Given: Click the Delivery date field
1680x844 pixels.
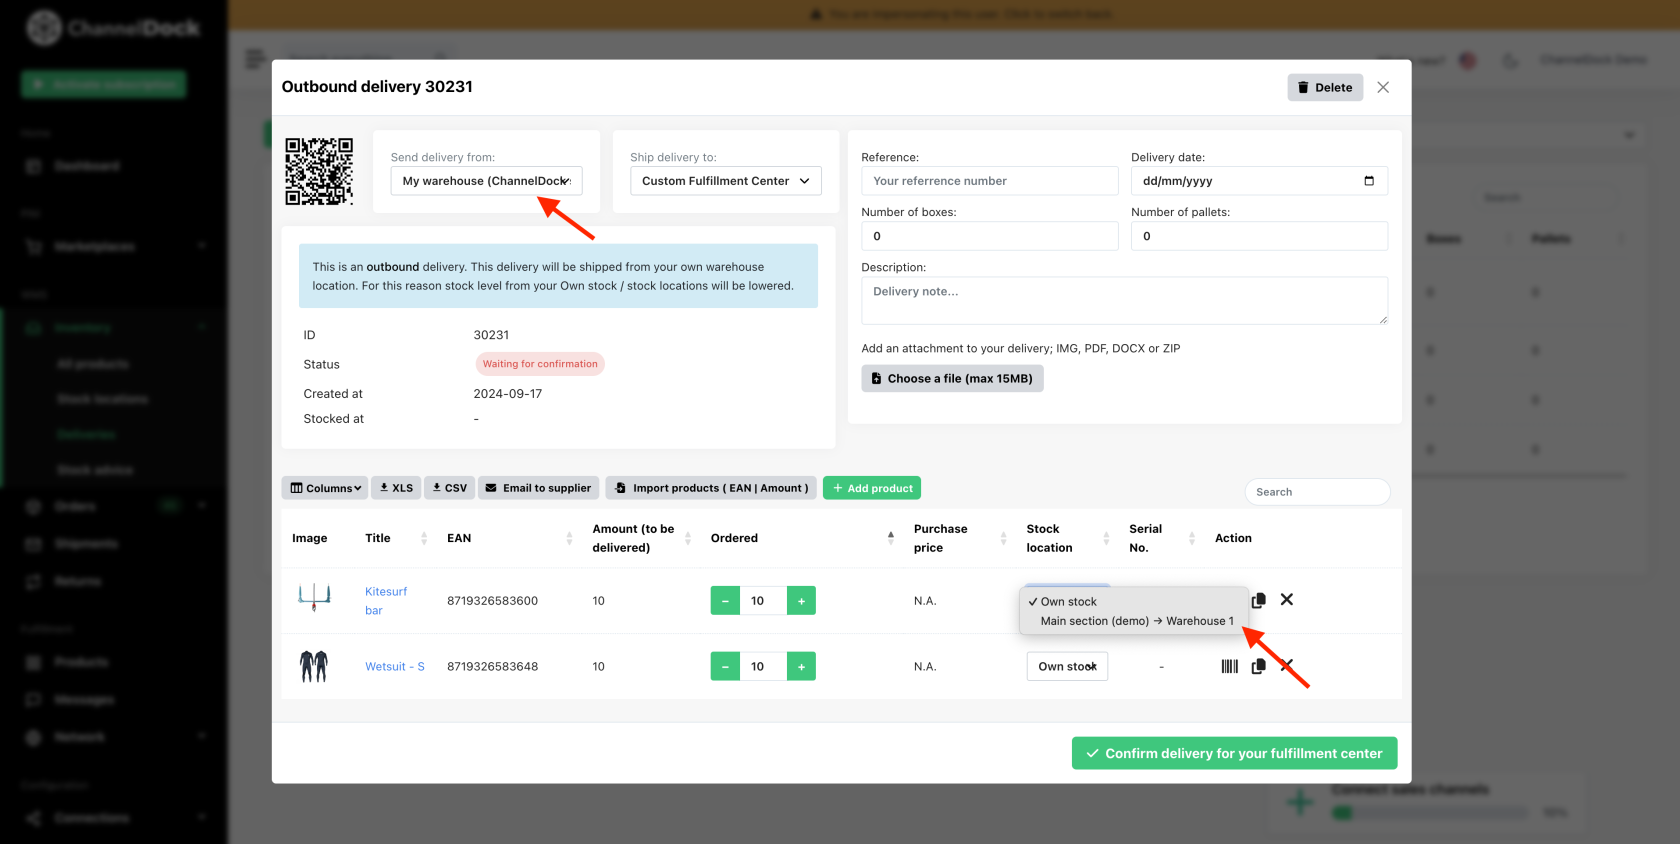Looking at the screenshot, I should (x=1259, y=181).
